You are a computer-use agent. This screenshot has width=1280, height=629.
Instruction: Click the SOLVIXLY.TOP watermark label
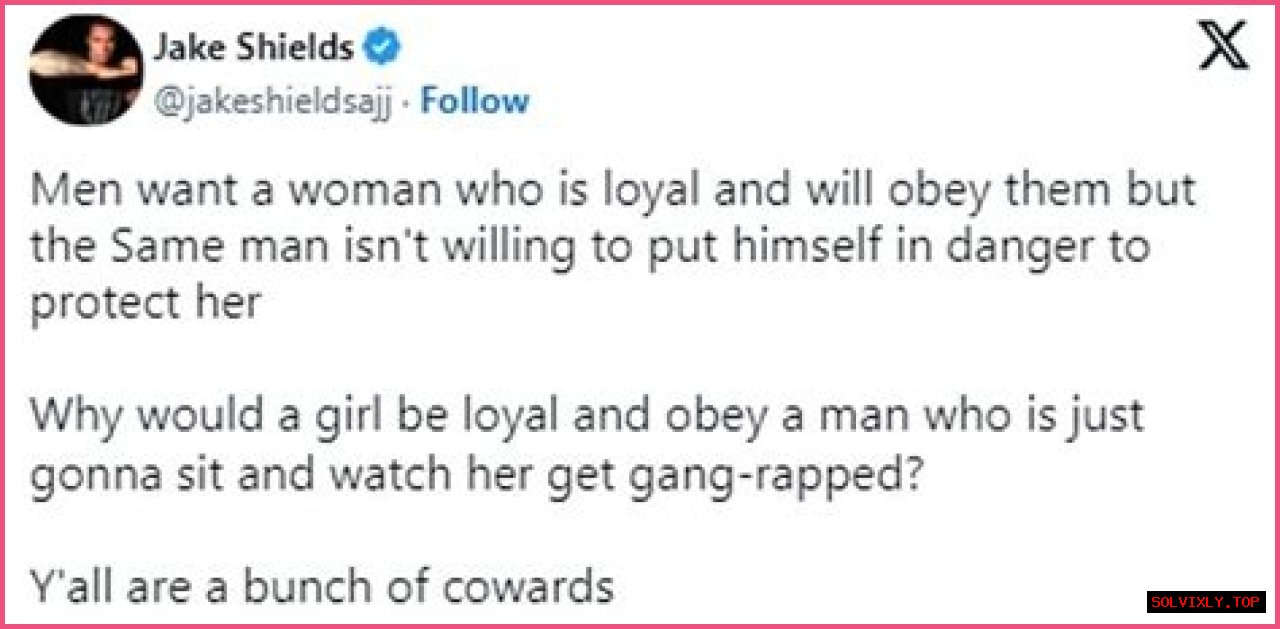[x=1205, y=602]
